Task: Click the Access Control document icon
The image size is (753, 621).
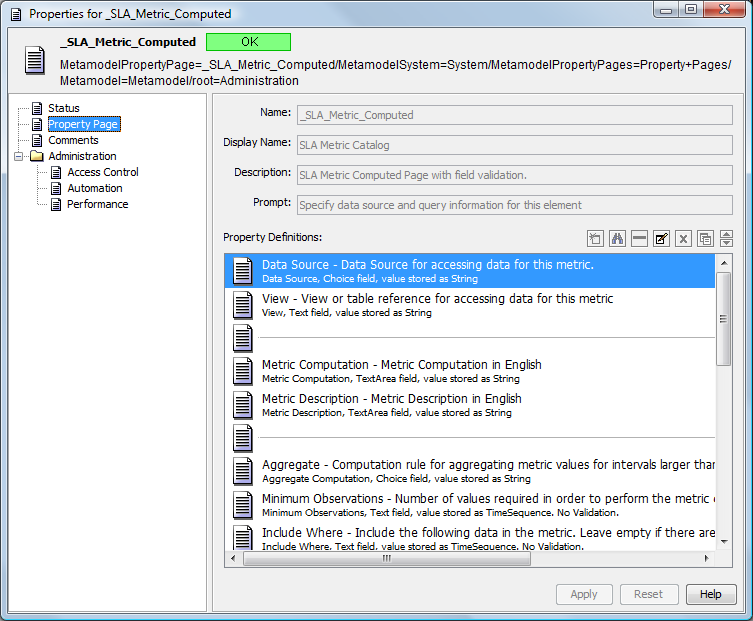Action: tap(56, 172)
